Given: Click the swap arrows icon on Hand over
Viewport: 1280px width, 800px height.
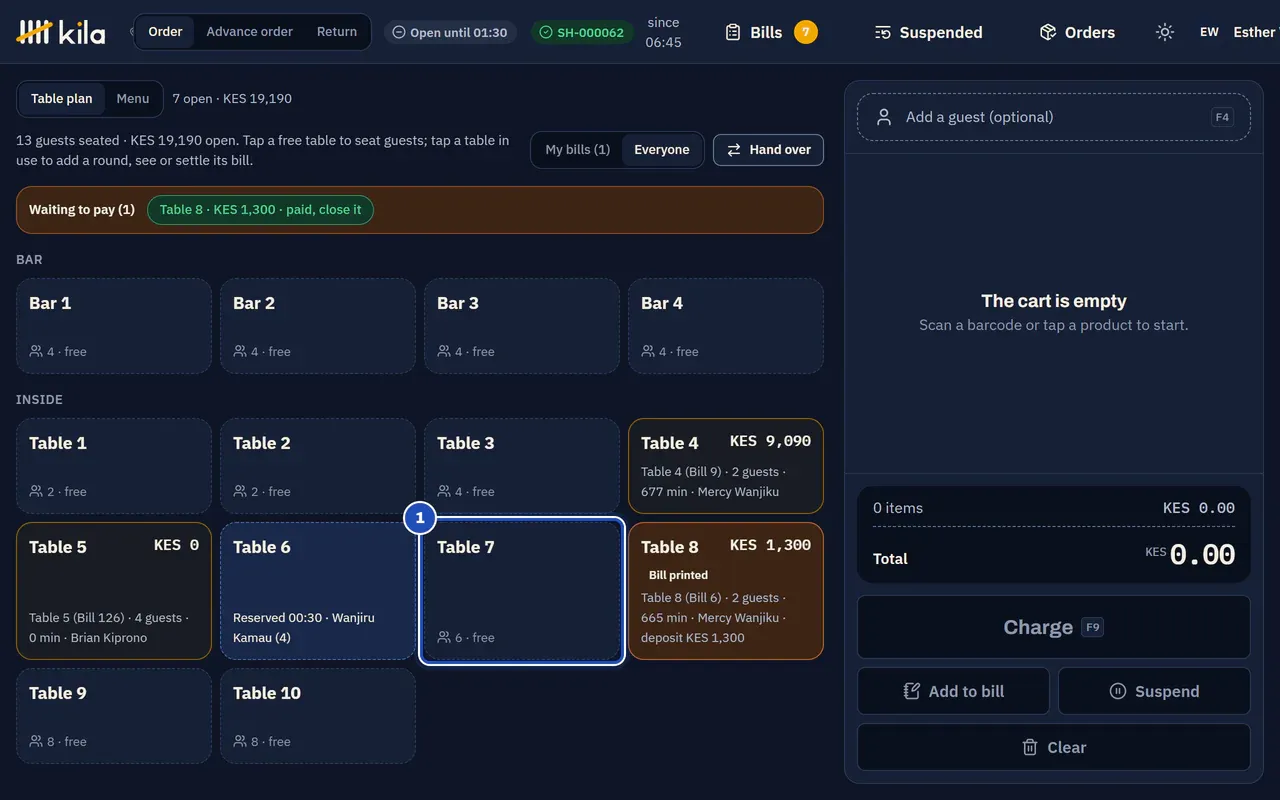Looking at the screenshot, I should pyautogui.click(x=734, y=150).
